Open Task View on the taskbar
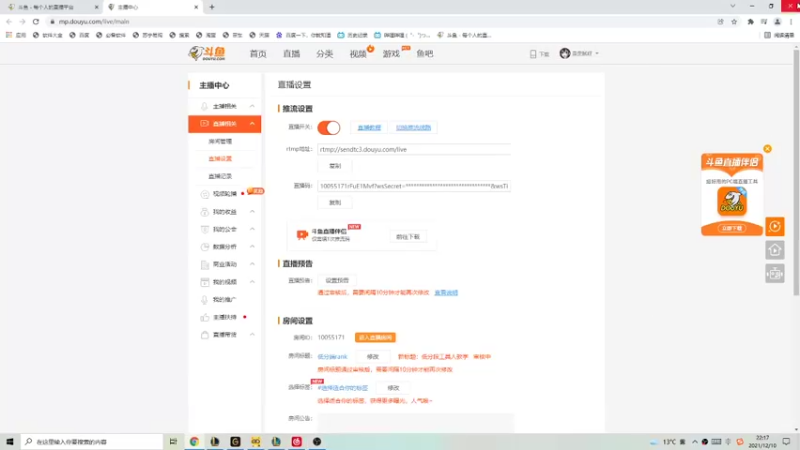 173,441
